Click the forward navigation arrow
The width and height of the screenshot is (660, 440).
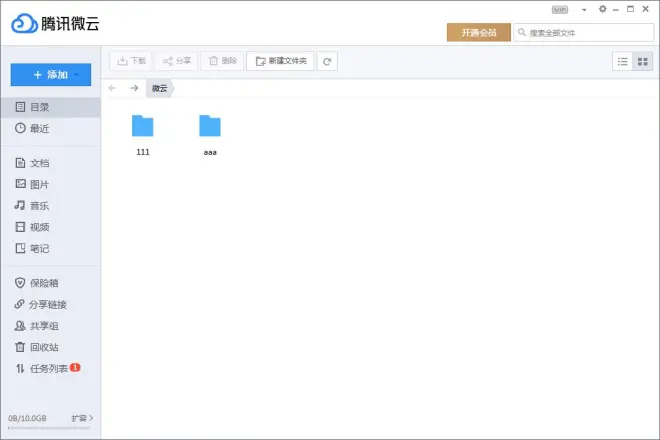[x=134, y=88]
